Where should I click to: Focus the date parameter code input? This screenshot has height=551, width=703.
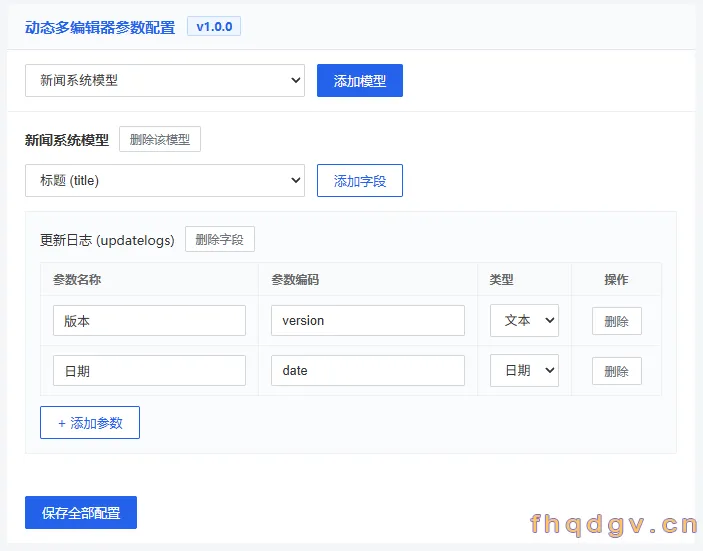tap(368, 371)
